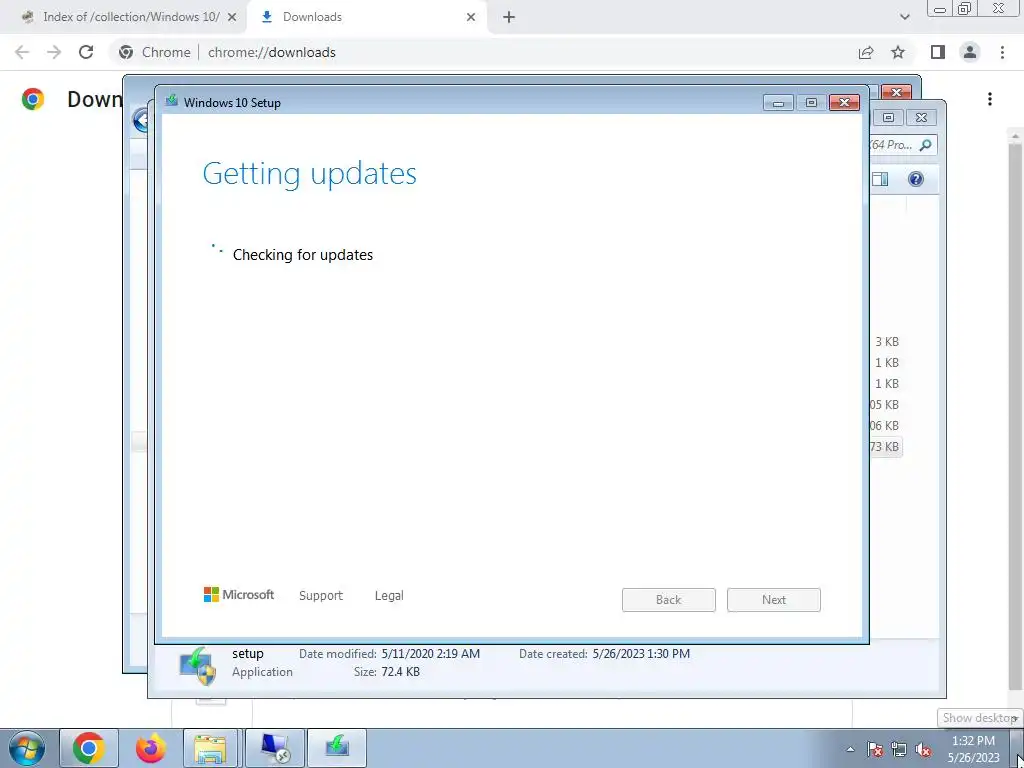This screenshot has width=1024, height=768.
Task: Click the network tray icon
Action: tap(899, 749)
